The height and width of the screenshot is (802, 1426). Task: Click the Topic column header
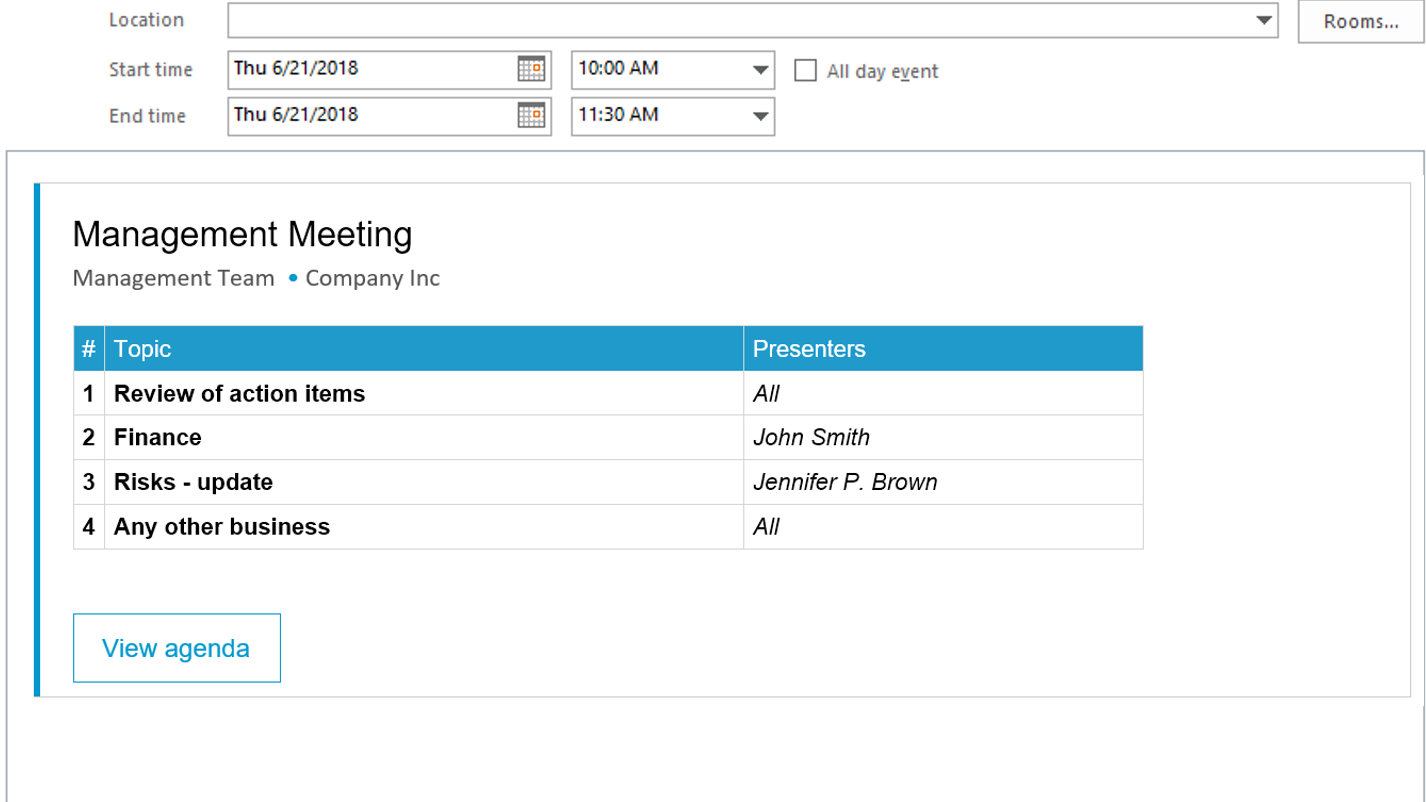[x=424, y=348]
